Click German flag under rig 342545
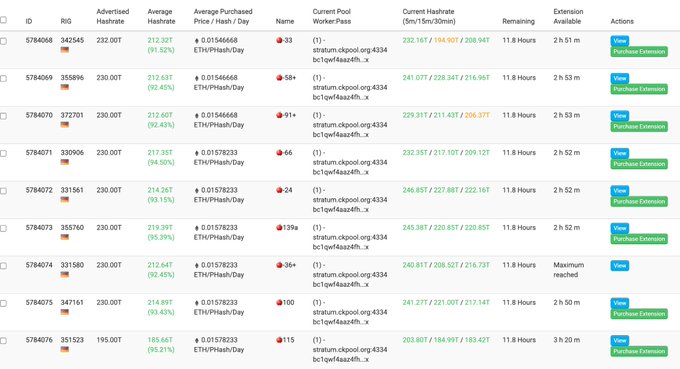The image size is (680, 369). point(65,50)
